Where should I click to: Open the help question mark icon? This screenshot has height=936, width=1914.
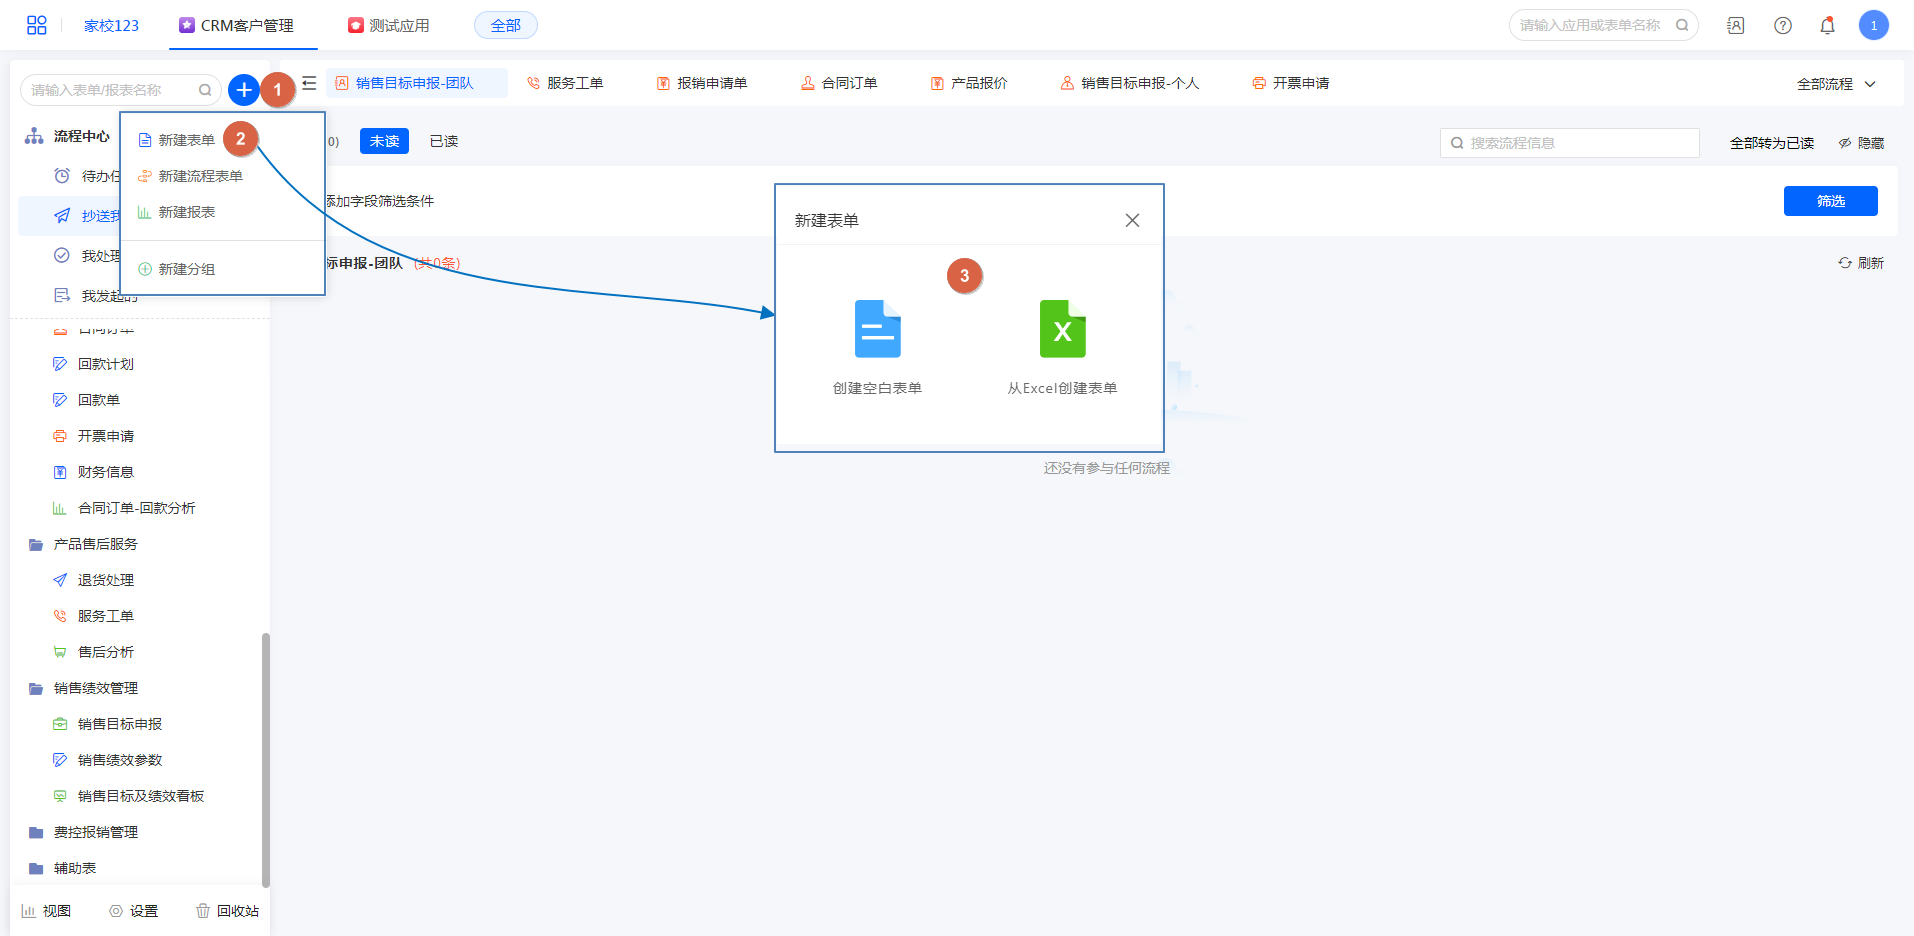tap(1782, 26)
